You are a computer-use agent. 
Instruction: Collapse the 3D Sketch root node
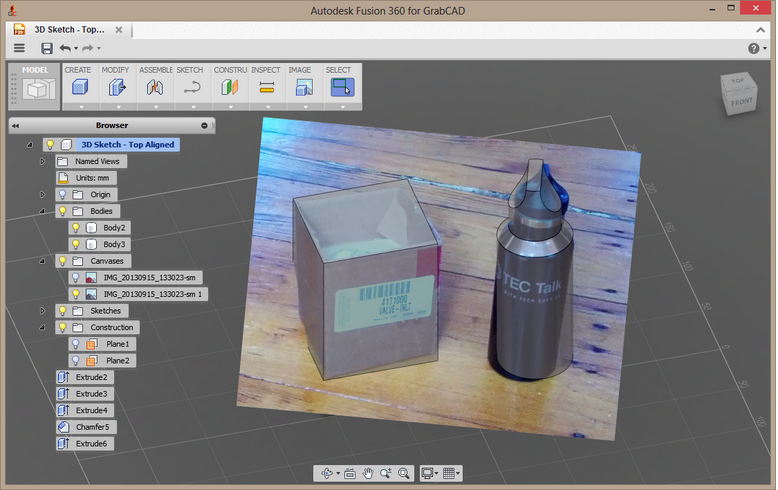tap(30, 145)
